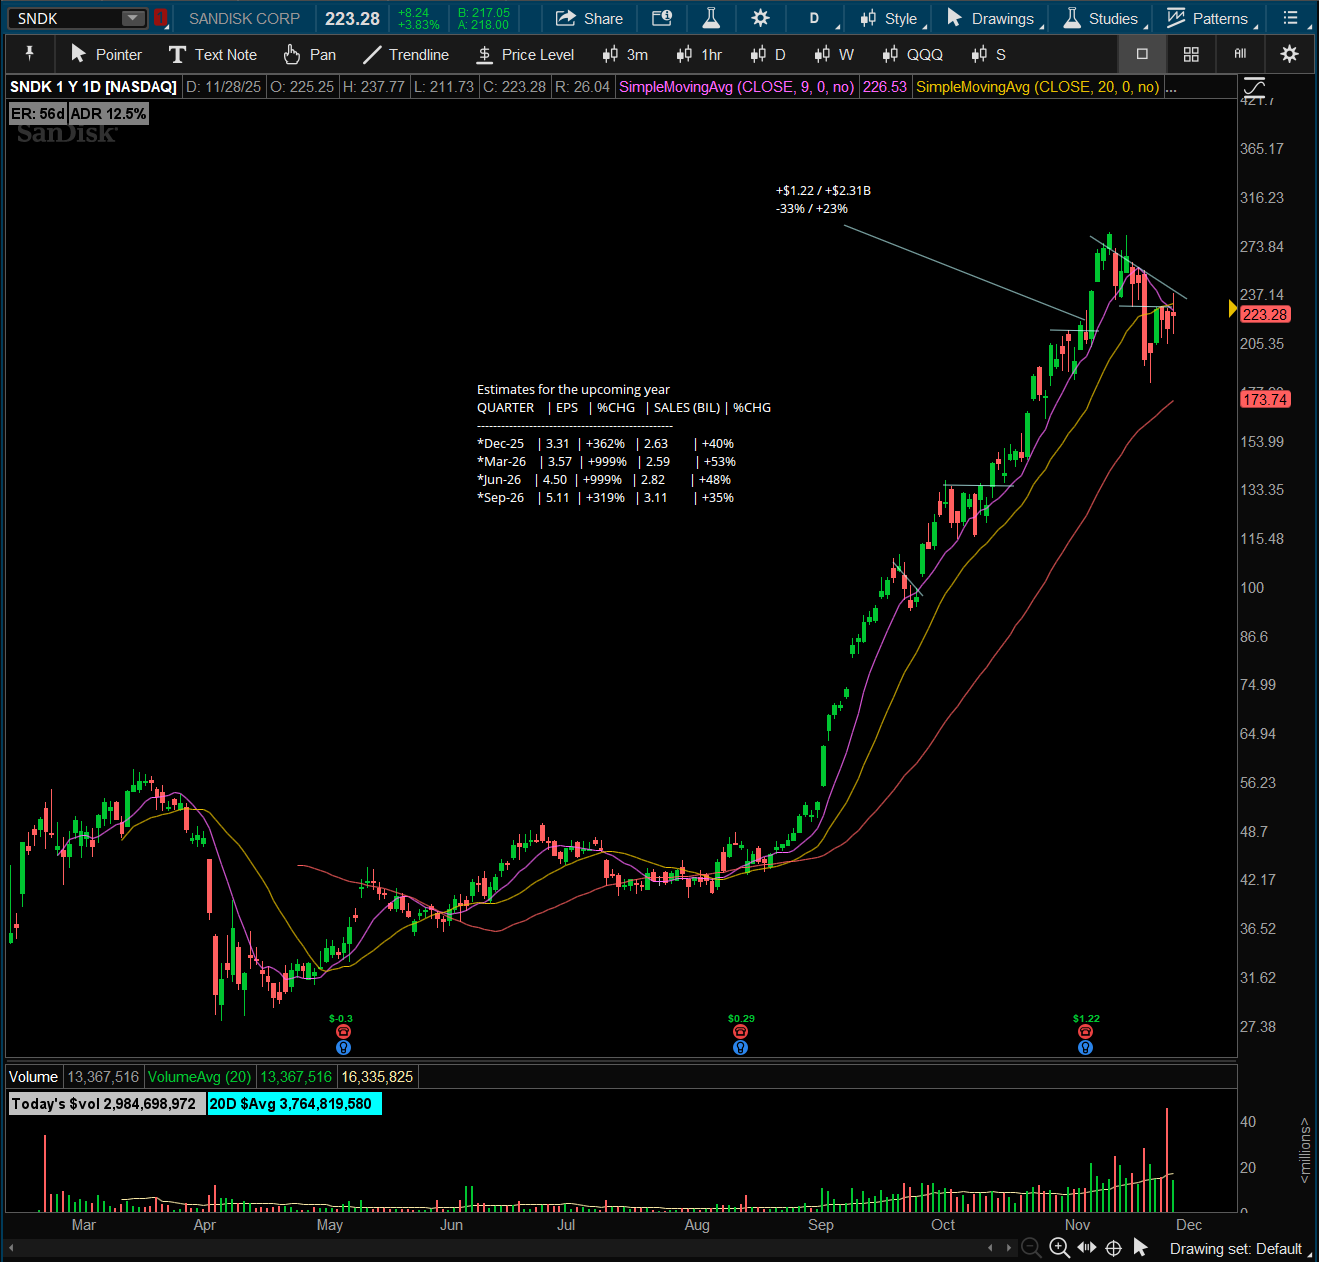
Task: Open the D timeframe dropdown
Action: [816, 18]
